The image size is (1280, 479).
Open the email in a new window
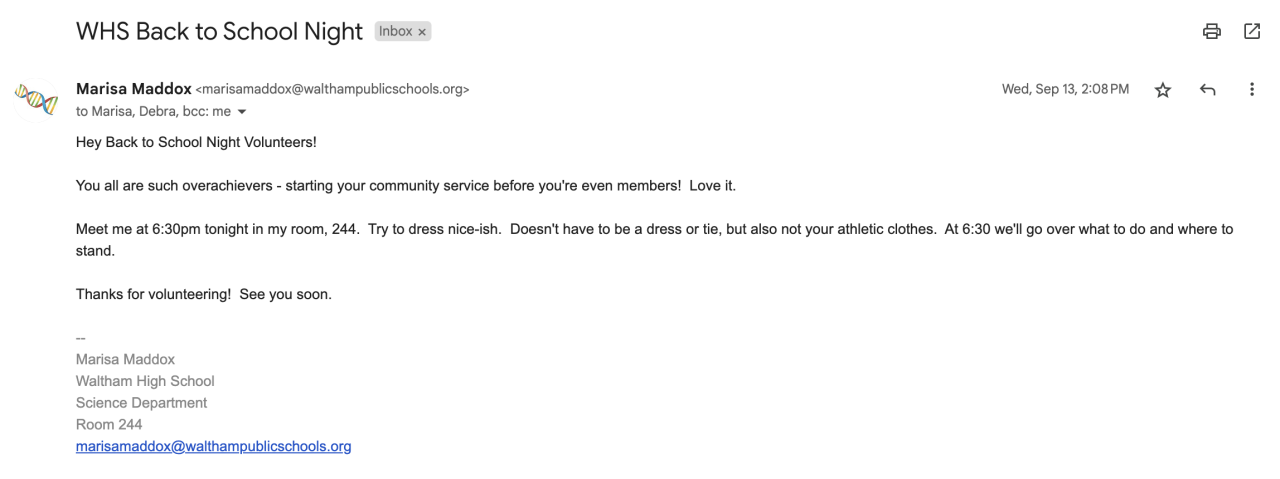pos(1252,31)
